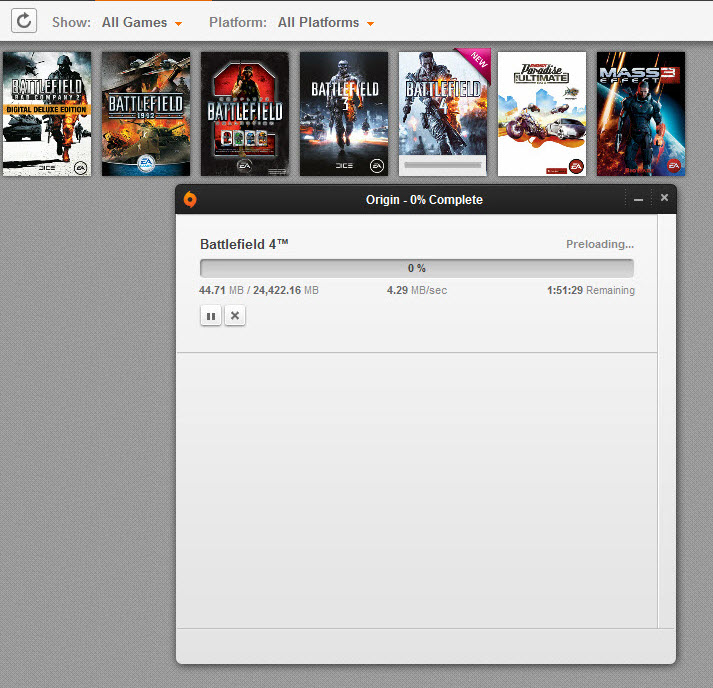This screenshot has height=688, width=713.
Task: Select Burnout Paradise Ultimate cover
Action: pyautogui.click(x=542, y=114)
